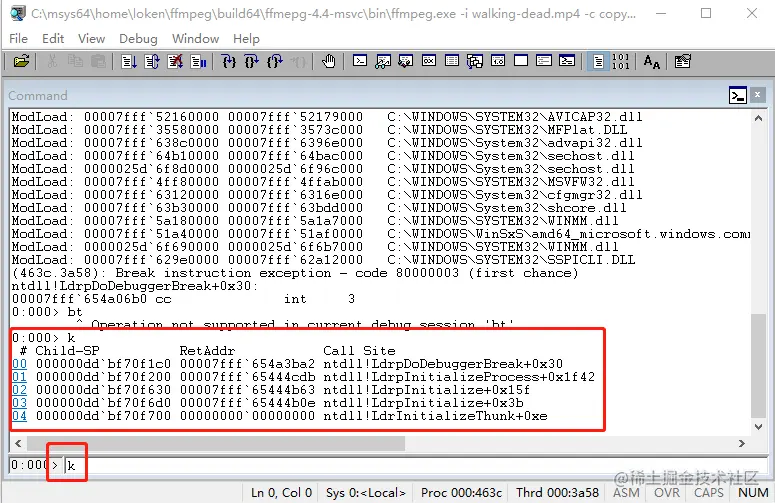Click the advapi32.dll ModLoad line

pyautogui.click(x=327, y=143)
